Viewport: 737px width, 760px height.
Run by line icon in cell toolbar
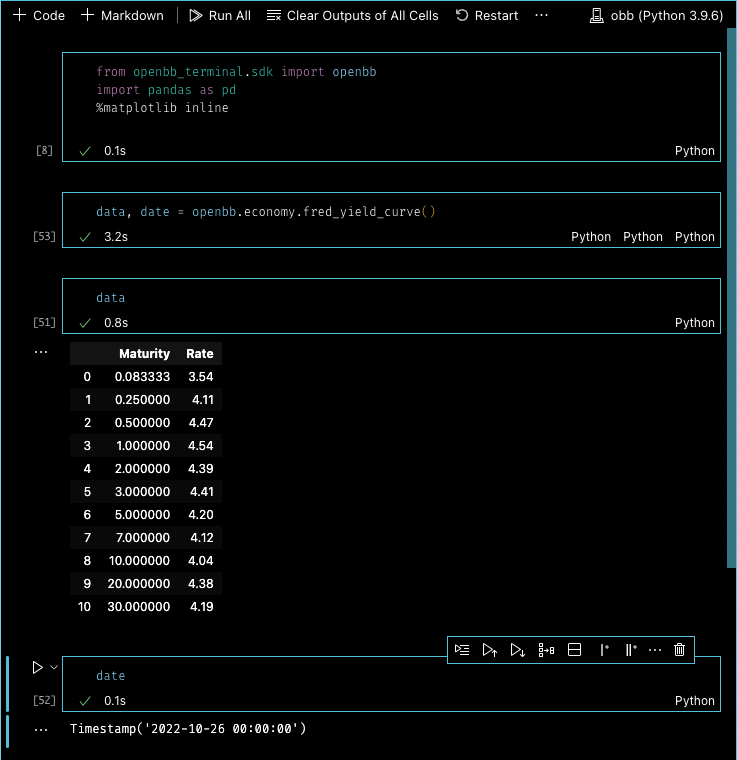click(x=462, y=649)
